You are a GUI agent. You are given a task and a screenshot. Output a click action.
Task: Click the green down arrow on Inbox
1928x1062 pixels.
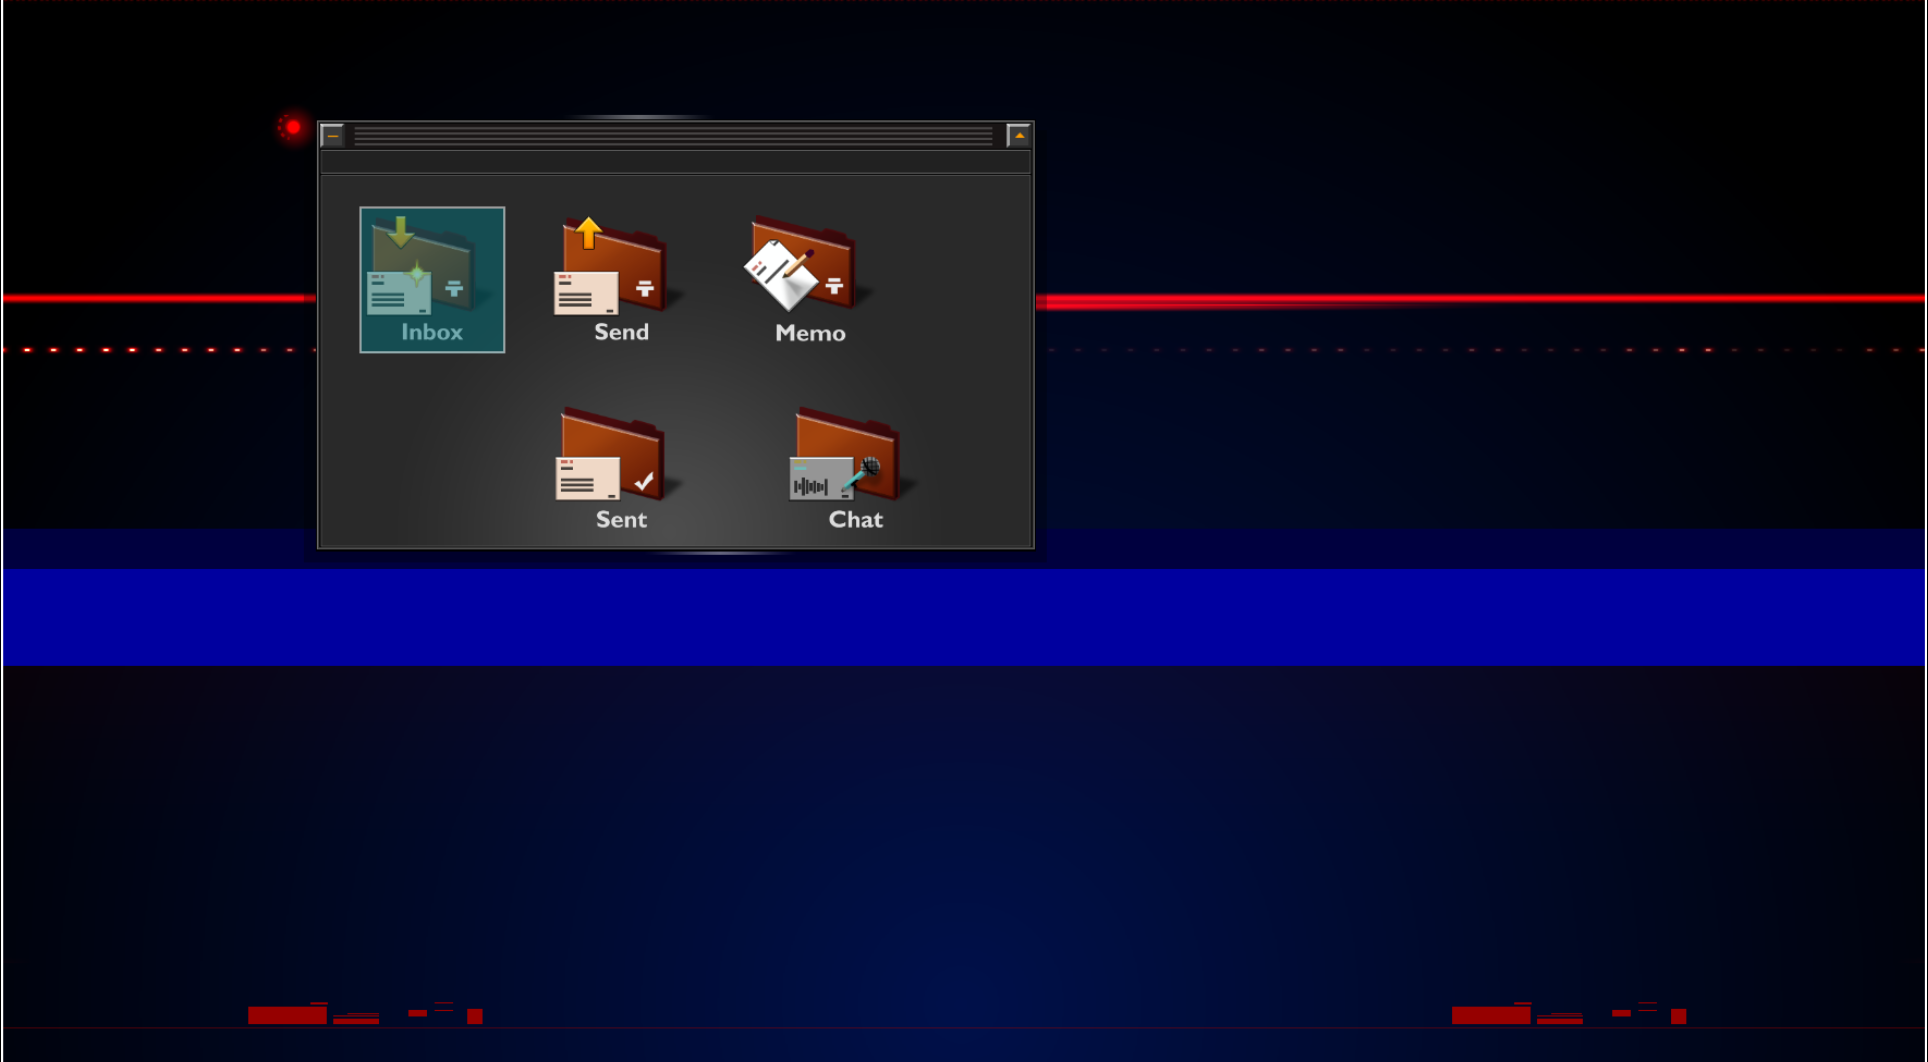coord(400,231)
